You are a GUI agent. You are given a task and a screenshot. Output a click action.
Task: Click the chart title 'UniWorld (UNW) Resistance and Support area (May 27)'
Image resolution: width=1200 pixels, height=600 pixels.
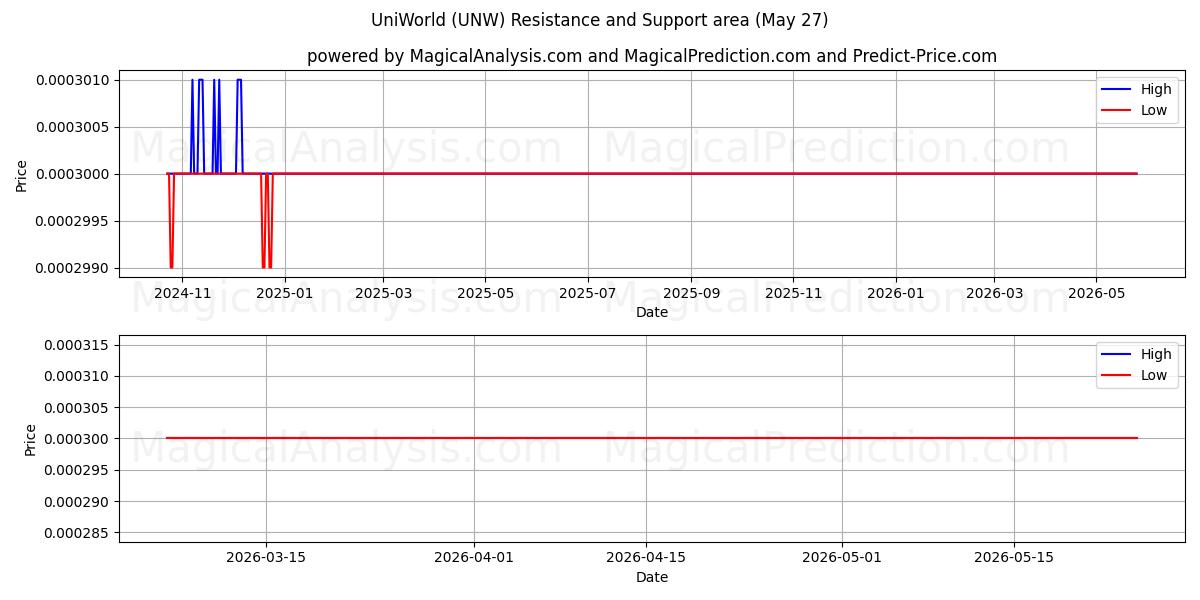(x=599, y=20)
